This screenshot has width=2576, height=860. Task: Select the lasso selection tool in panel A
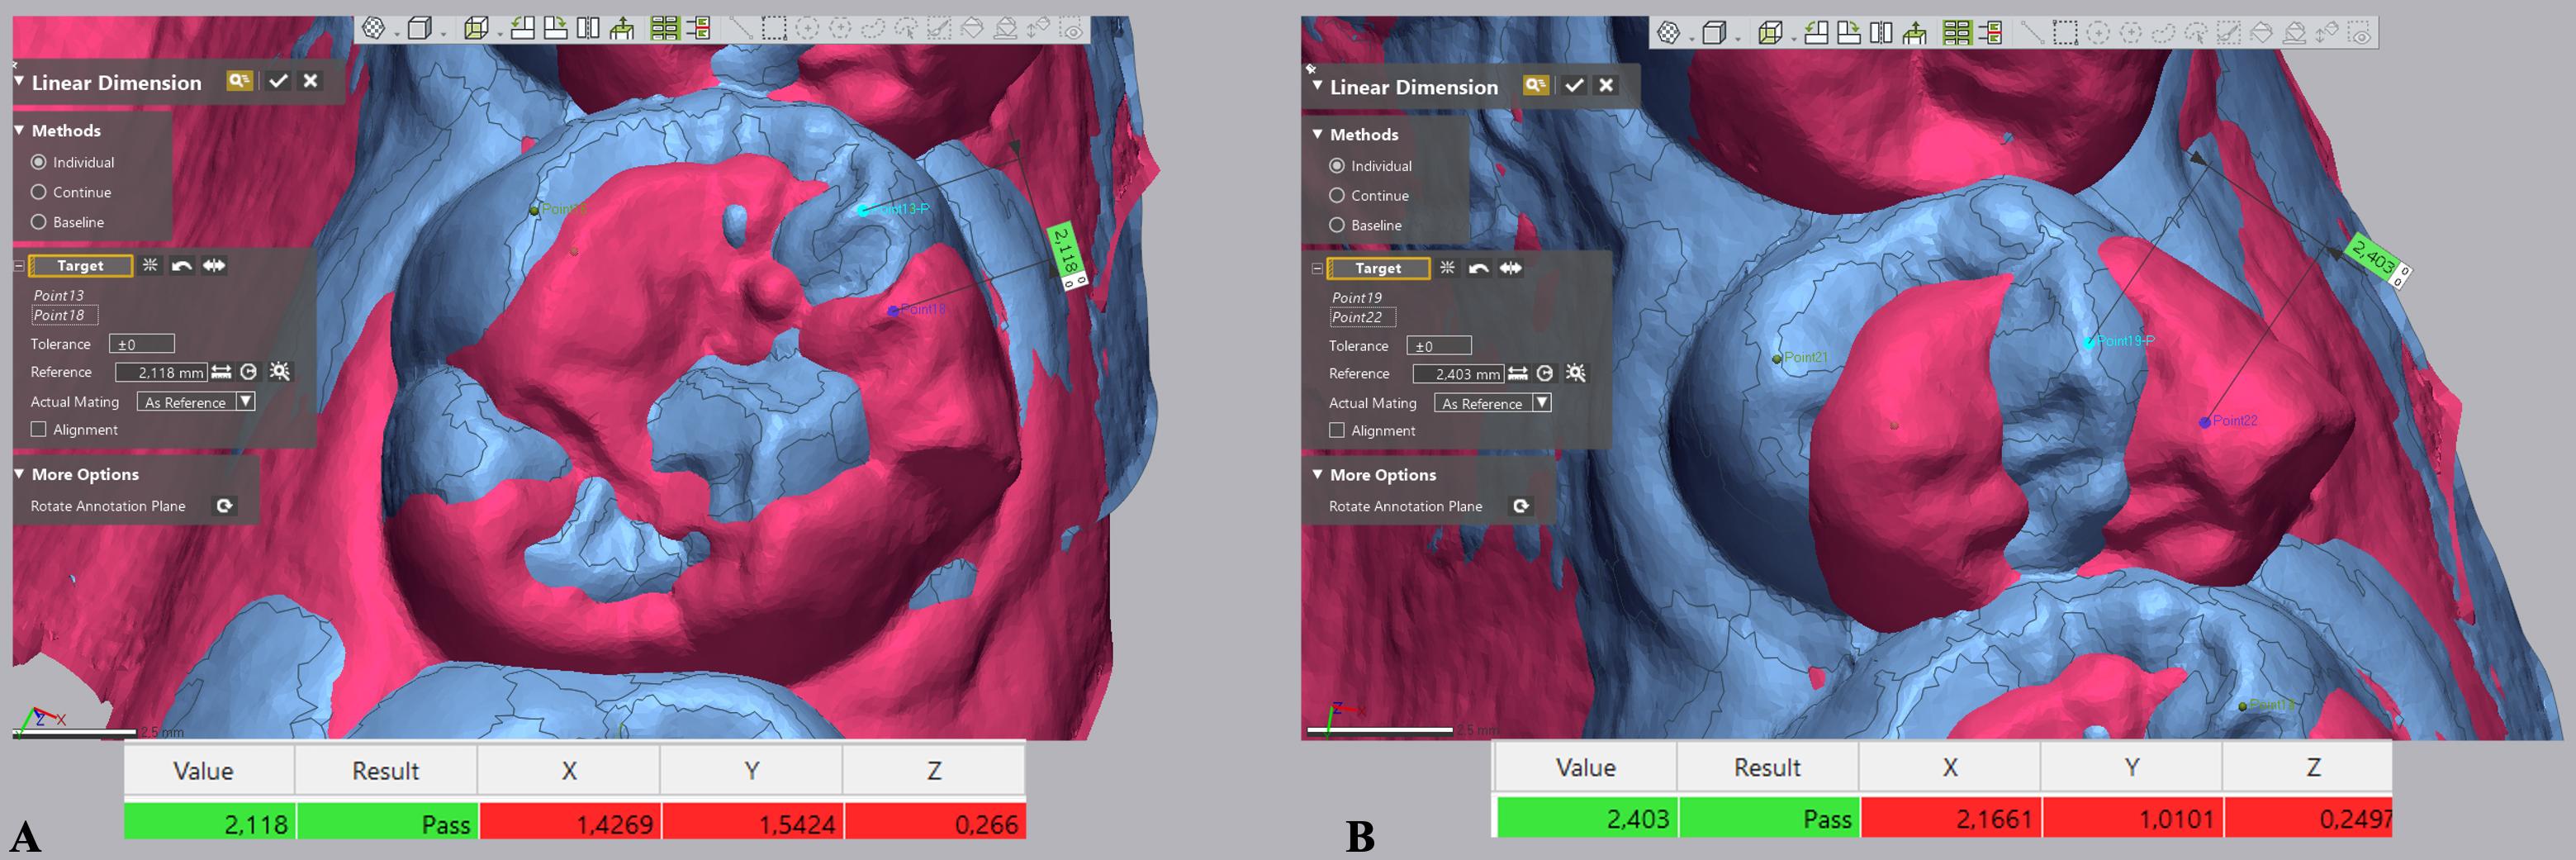pos(873,28)
